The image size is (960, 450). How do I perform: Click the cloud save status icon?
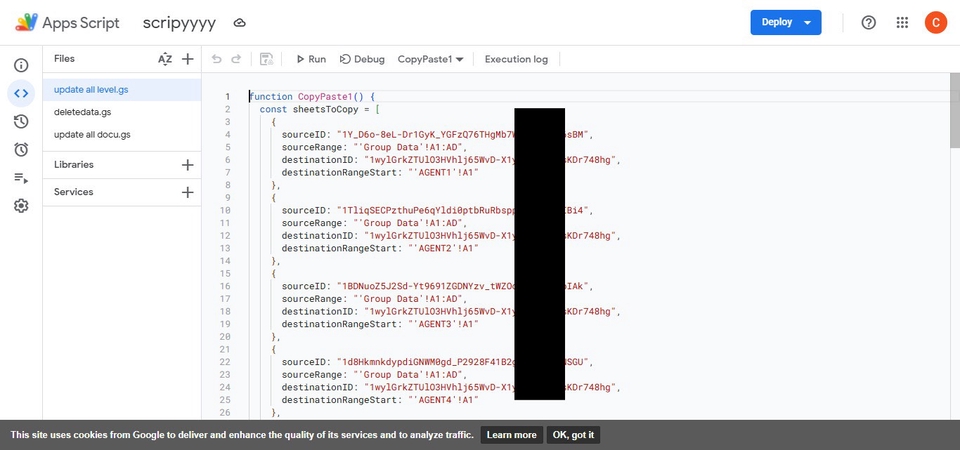pos(239,23)
